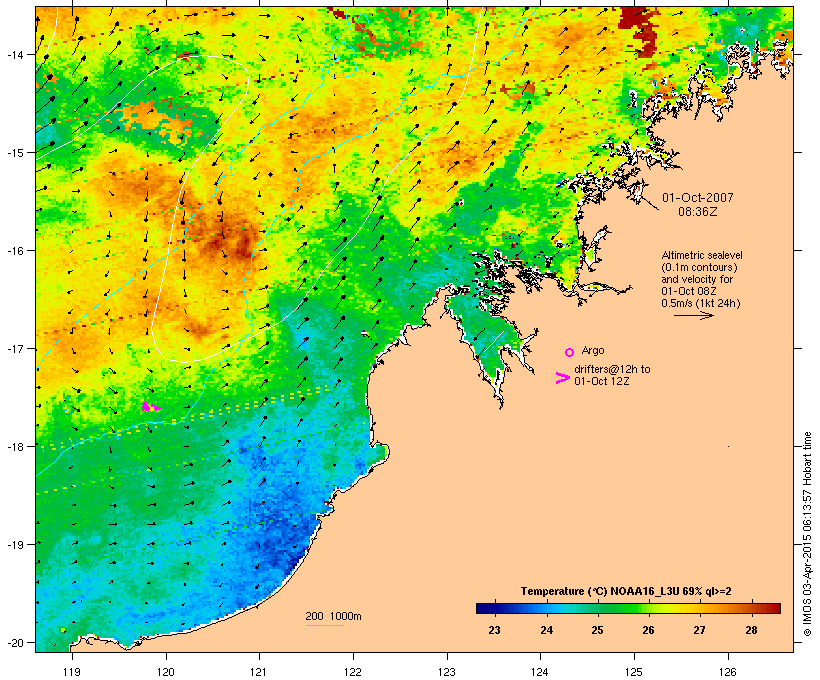820x680 pixels.
Task: Click the latitude axis label -14
Action: tap(14, 54)
